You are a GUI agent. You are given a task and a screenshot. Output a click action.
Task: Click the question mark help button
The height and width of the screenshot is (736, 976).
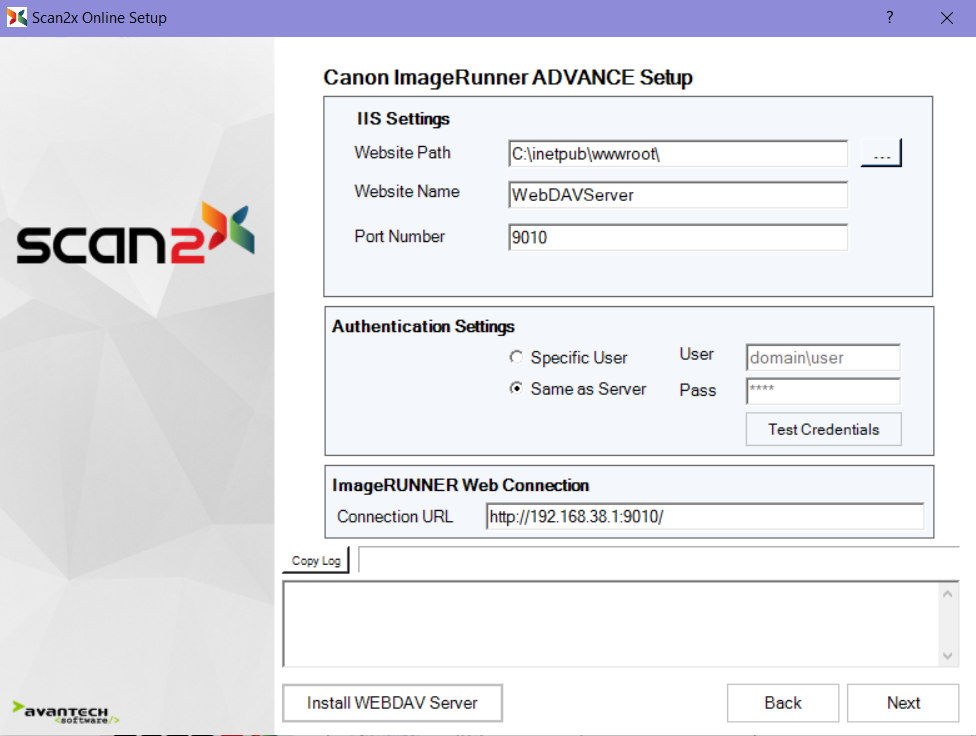[889, 18]
